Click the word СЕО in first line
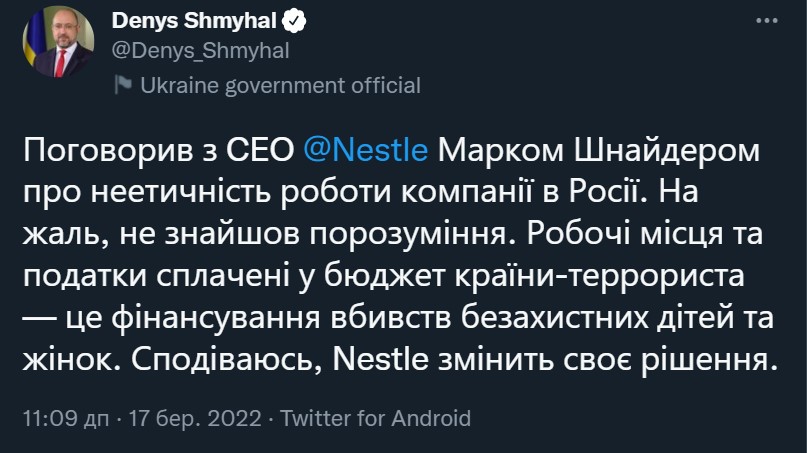Image resolution: width=807 pixels, height=453 pixels. (x=260, y=150)
